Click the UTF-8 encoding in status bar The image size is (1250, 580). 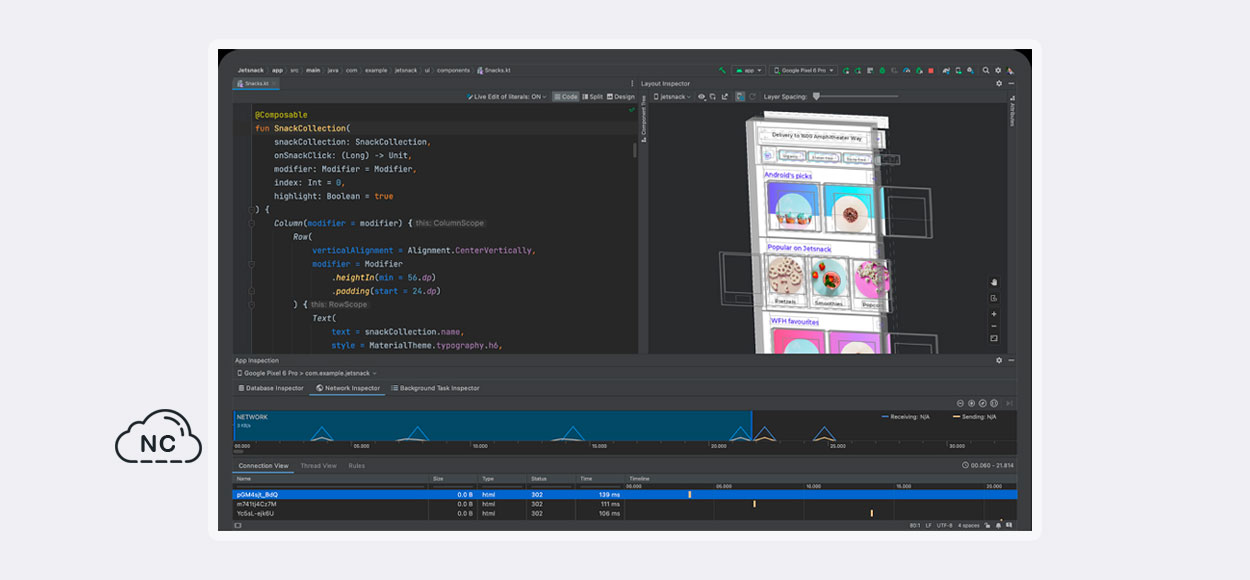coord(945,525)
